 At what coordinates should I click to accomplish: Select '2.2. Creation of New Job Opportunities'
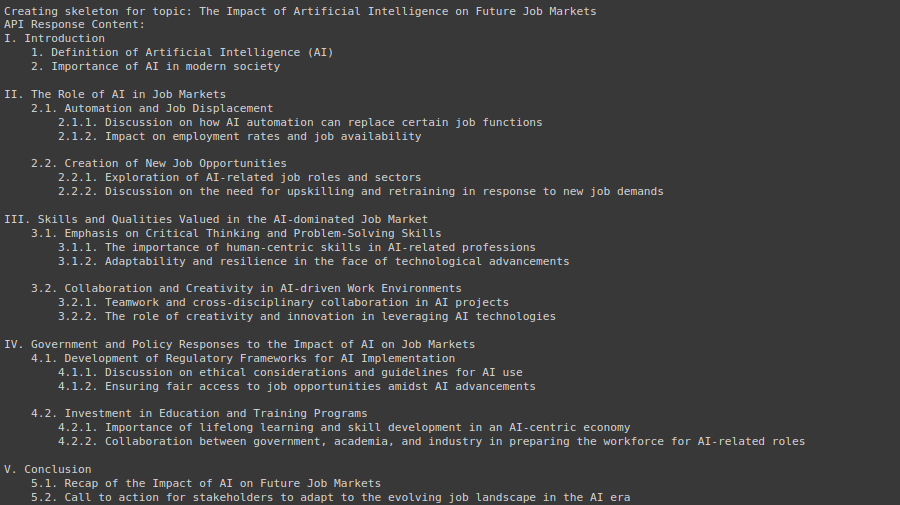click(159, 164)
